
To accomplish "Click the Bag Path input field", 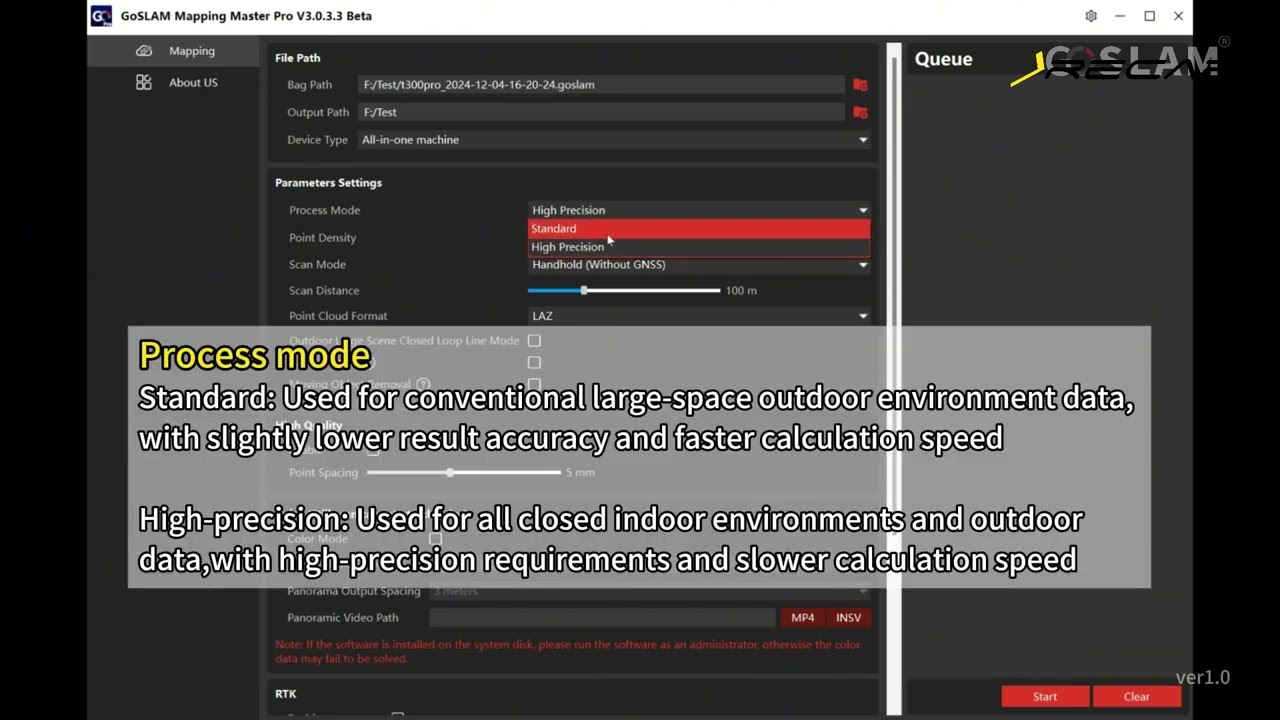I will point(602,85).
